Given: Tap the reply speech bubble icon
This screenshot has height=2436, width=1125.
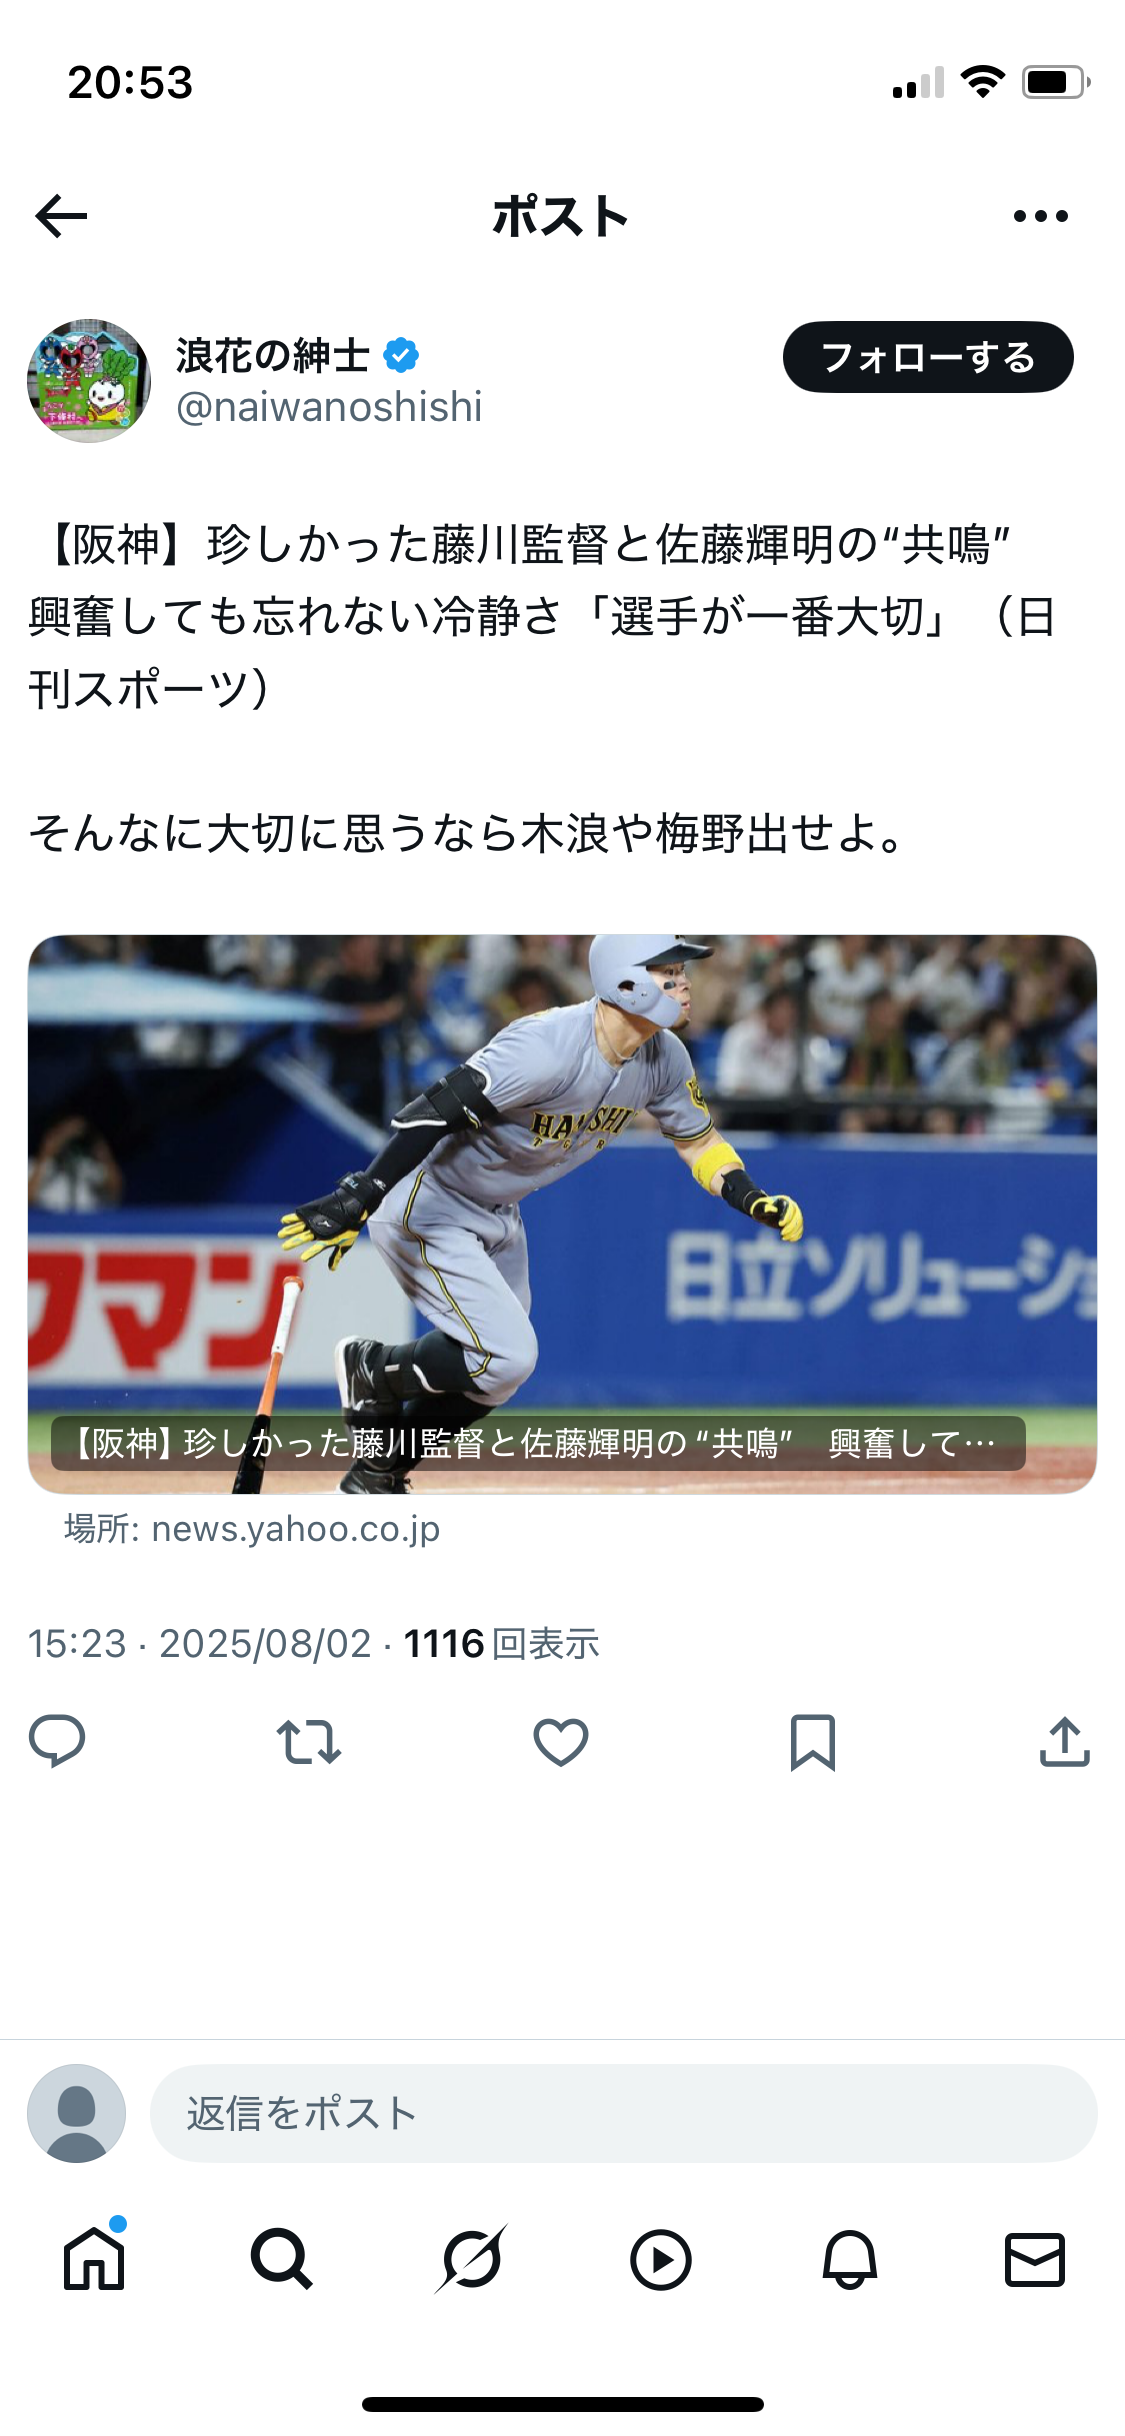Looking at the screenshot, I should [x=57, y=1742].
